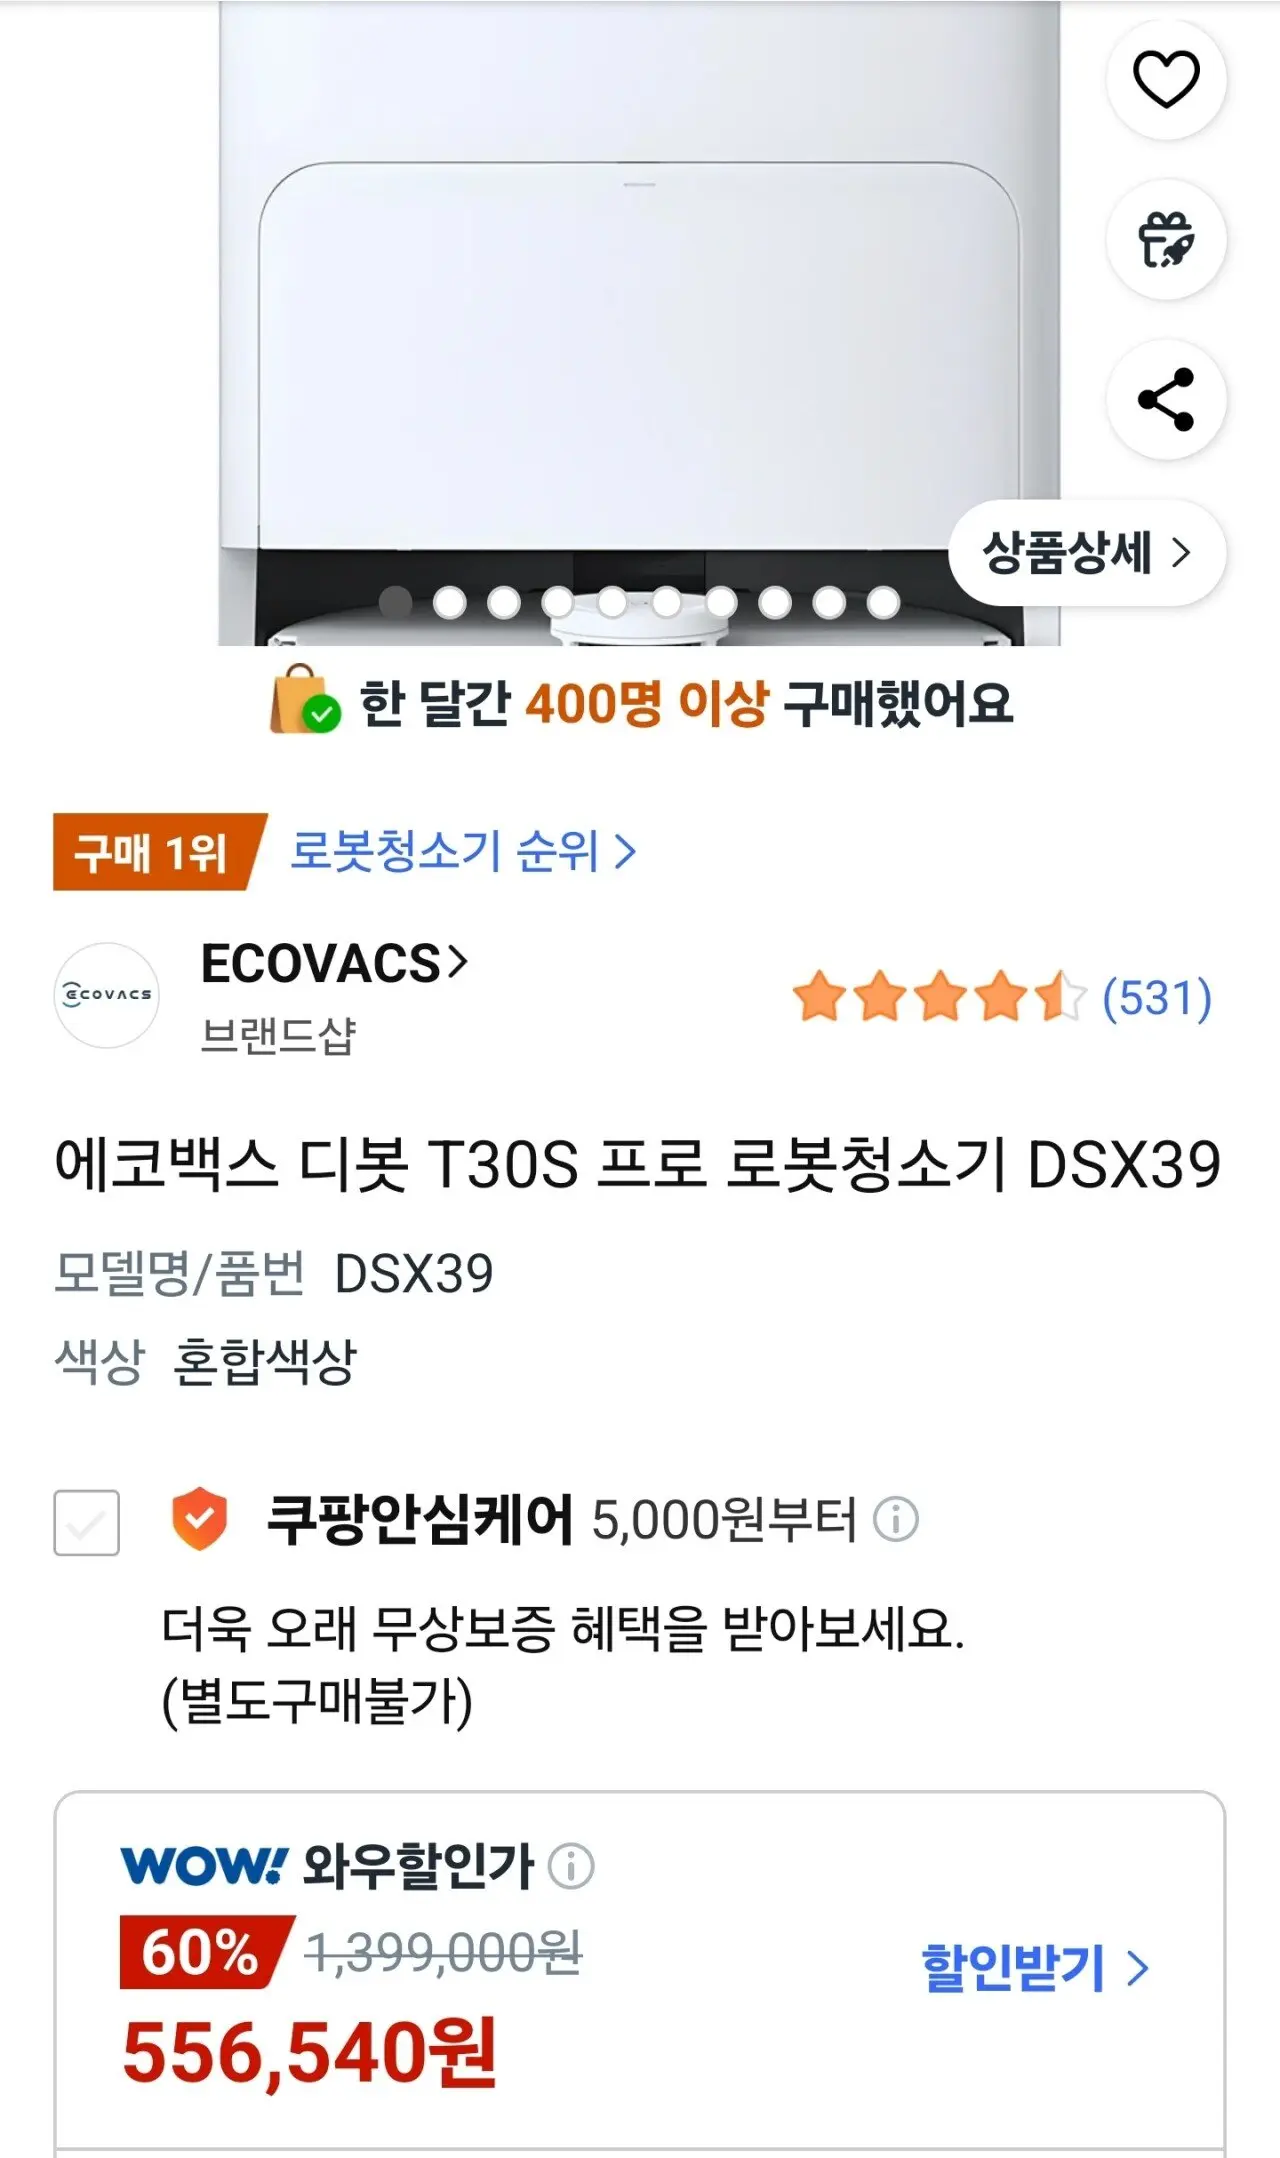Screen dimensions: 1280x2158
Task: Enable the 쿠팡안심케어 checkbox
Action: (87, 1522)
